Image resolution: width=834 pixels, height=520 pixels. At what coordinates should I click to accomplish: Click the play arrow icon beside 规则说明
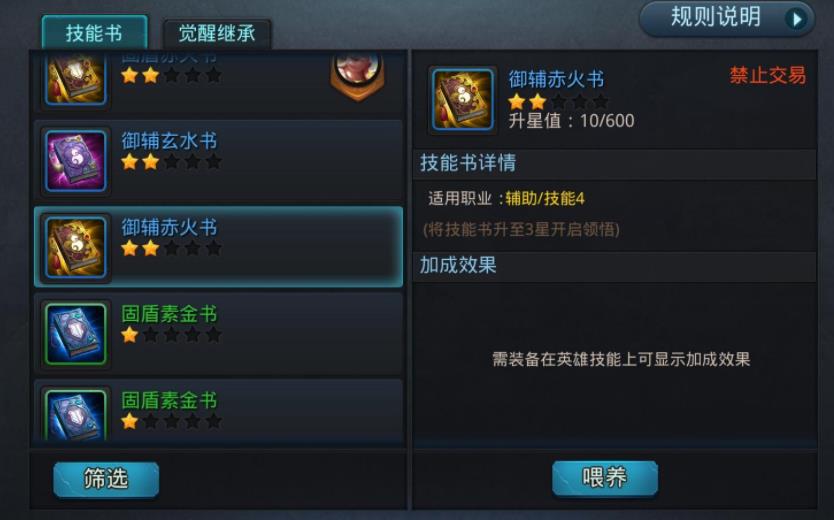pyautogui.click(x=796, y=19)
